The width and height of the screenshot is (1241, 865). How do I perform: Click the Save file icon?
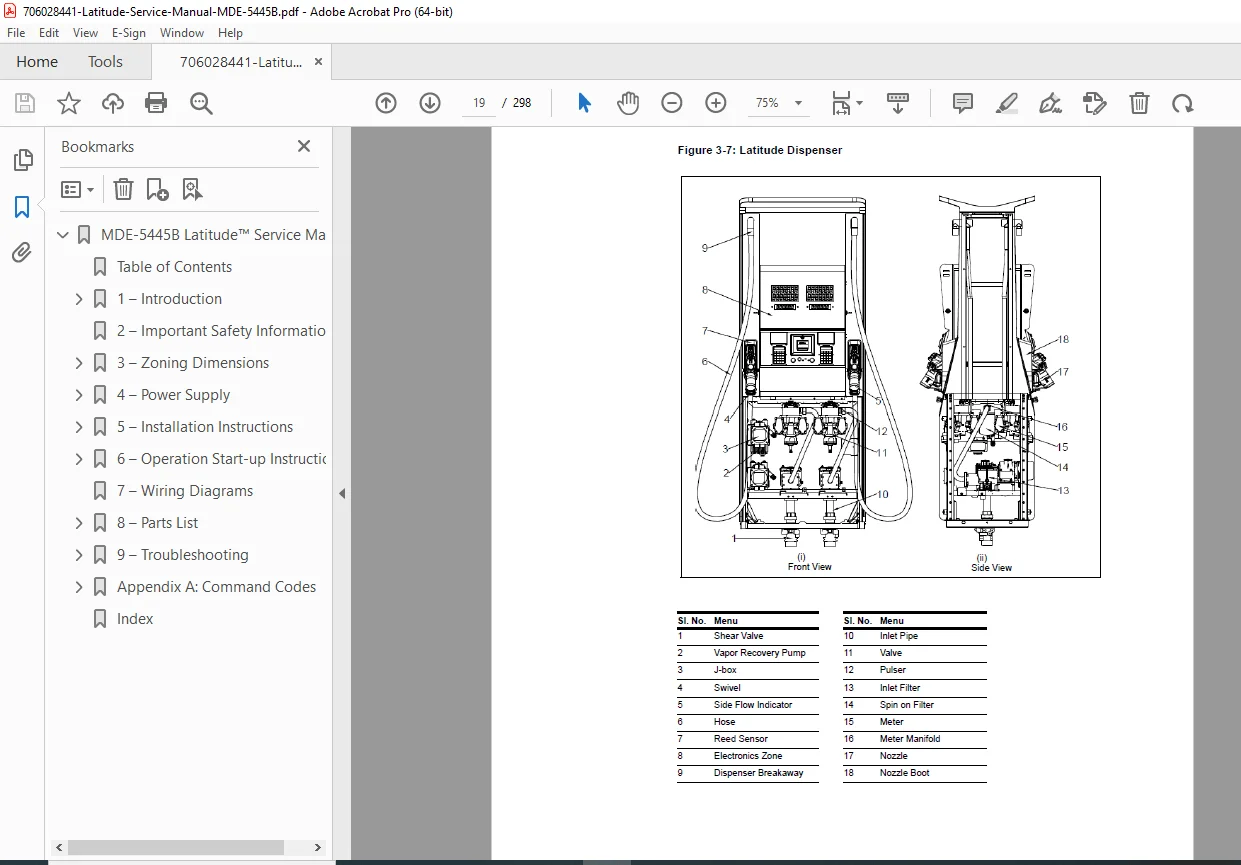[x=25, y=103]
